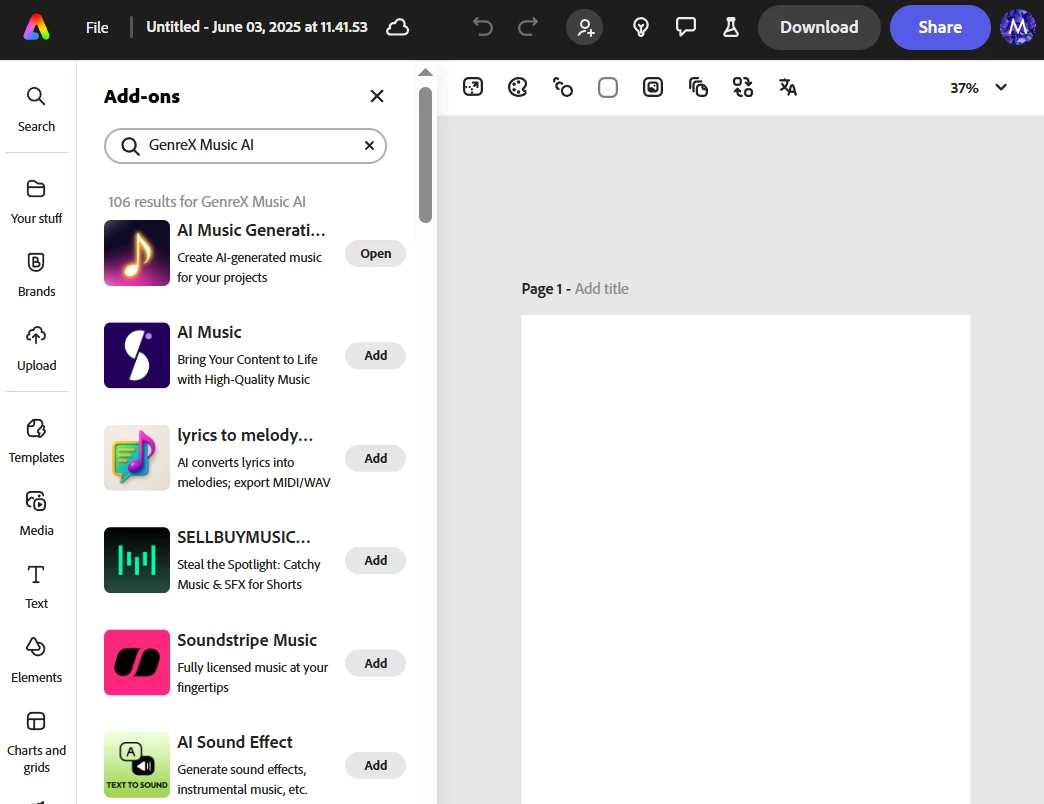Clear the GenreX Music AI search text
The image size is (1044, 804).
pyautogui.click(x=369, y=146)
